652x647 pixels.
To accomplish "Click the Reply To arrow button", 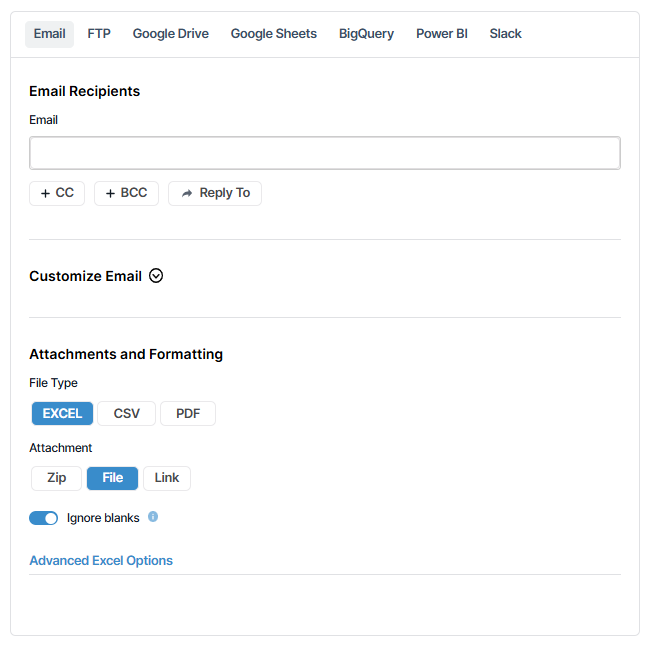I will [215, 193].
